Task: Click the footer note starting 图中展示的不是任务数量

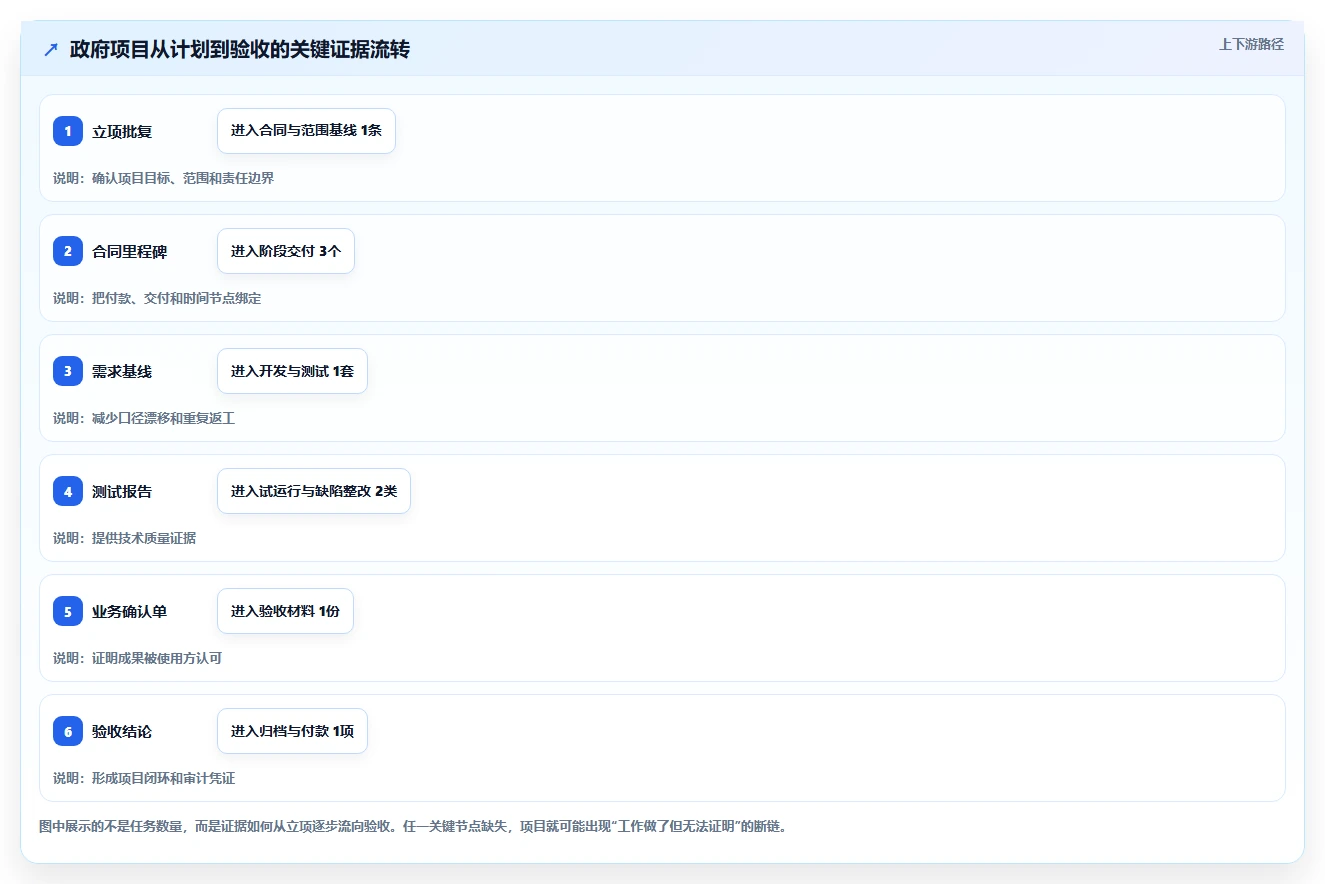Action: pos(413,827)
